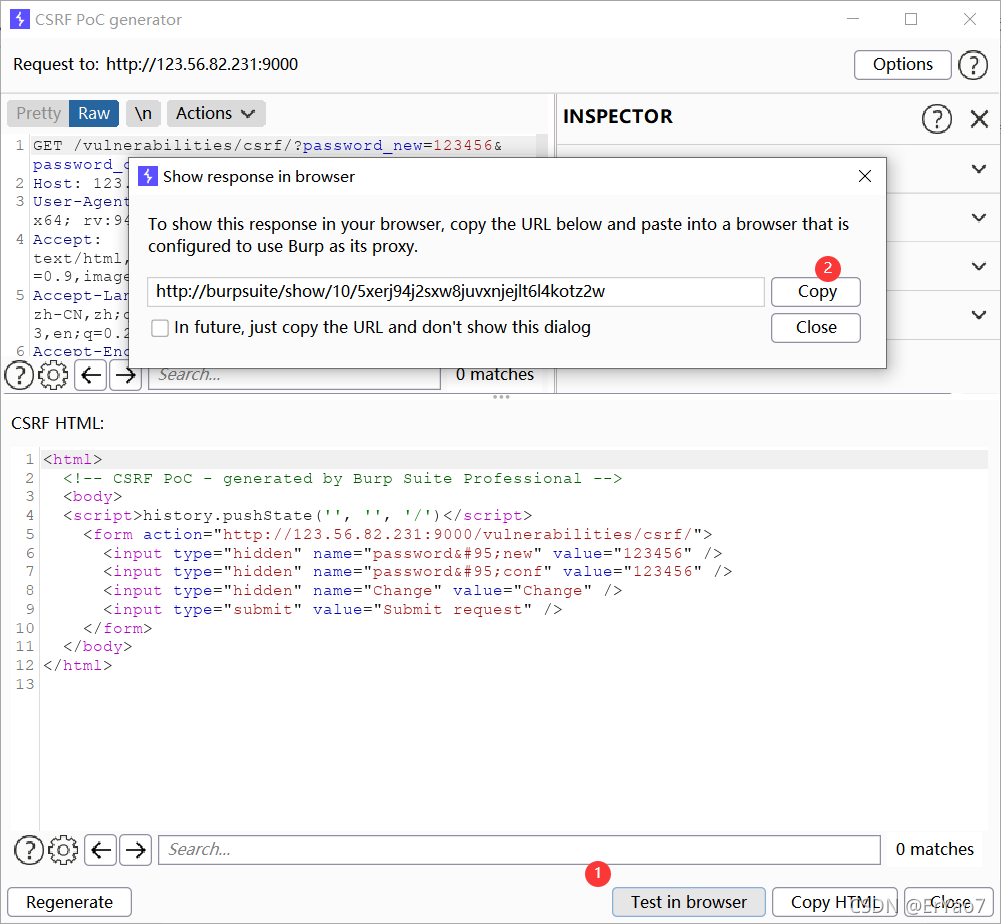
Task: Focus the request Search field
Action: 294,375
